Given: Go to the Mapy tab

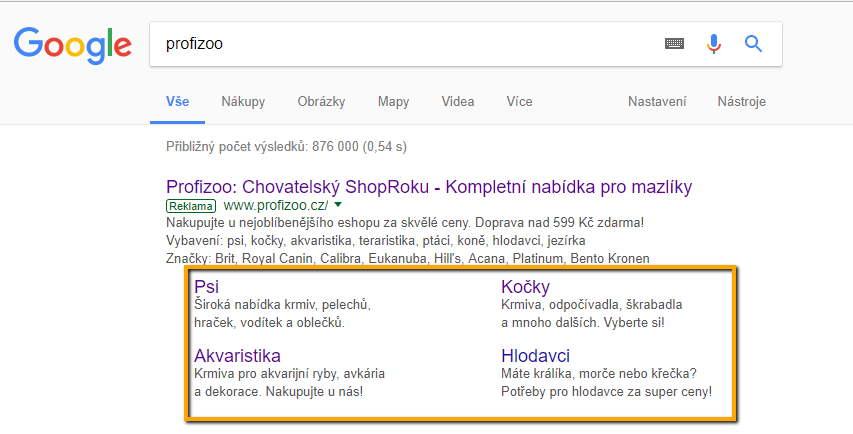Looking at the screenshot, I should point(393,102).
